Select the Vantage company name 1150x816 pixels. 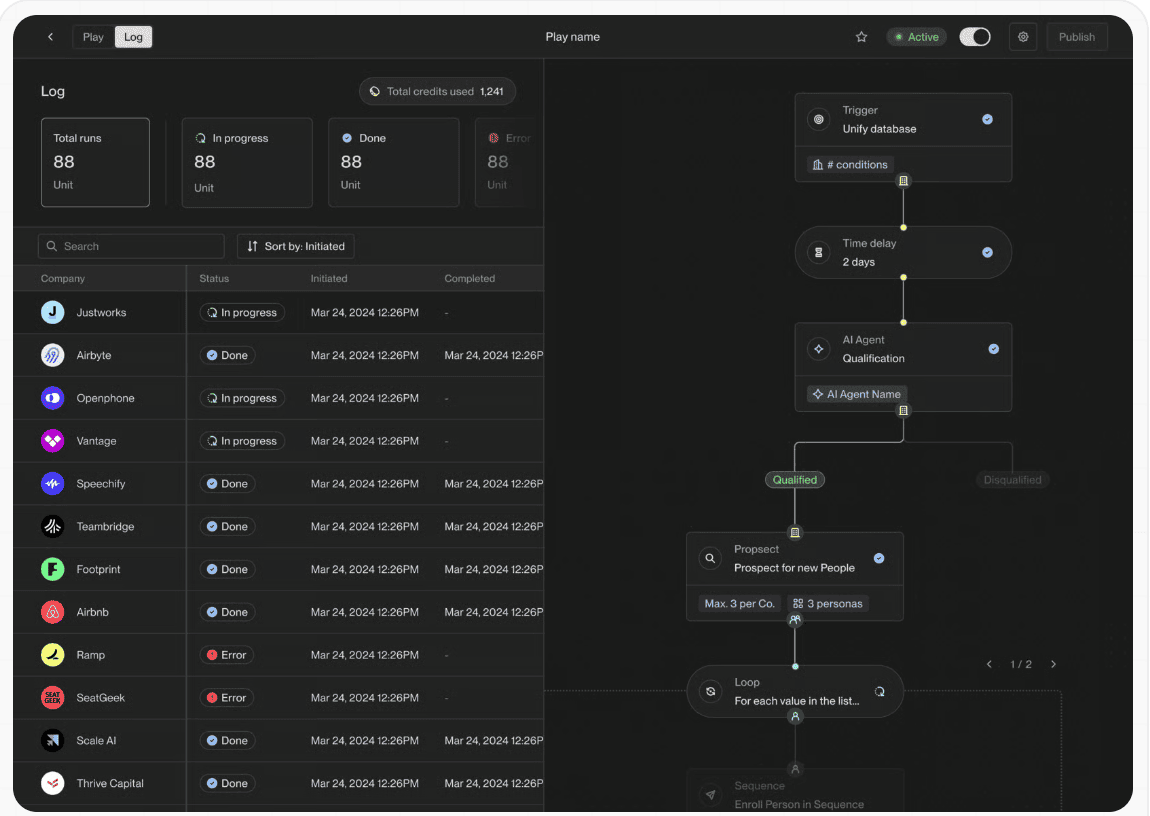(96, 441)
